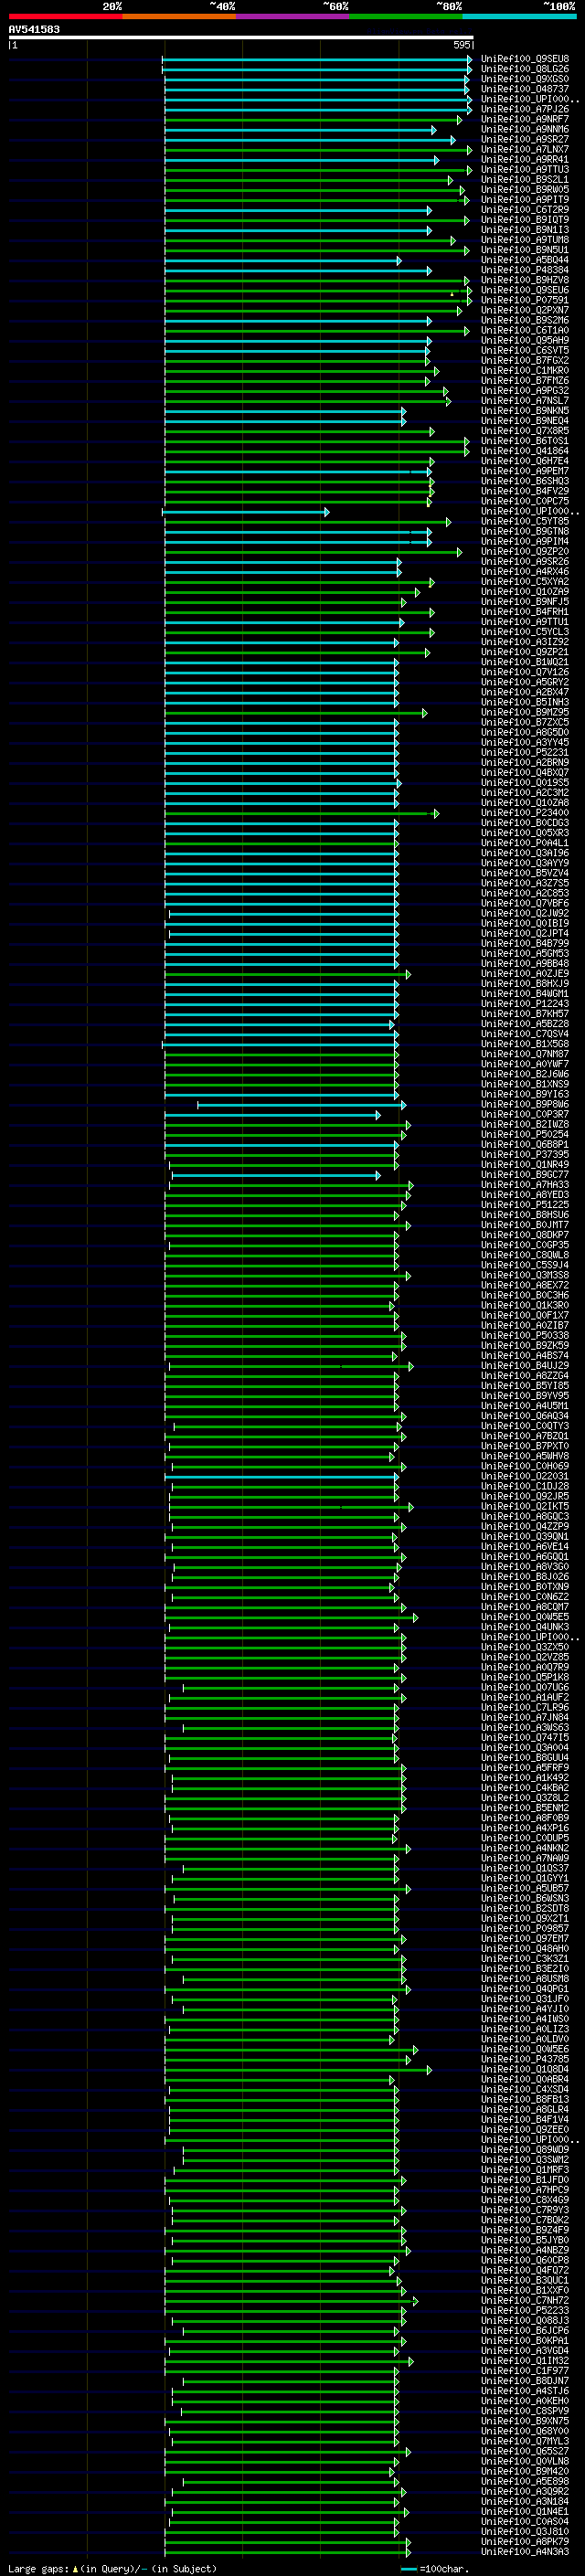Select UniRef100_Q95AH9 entry
This screenshot has width=585, height=2576.
pos(525,340)
